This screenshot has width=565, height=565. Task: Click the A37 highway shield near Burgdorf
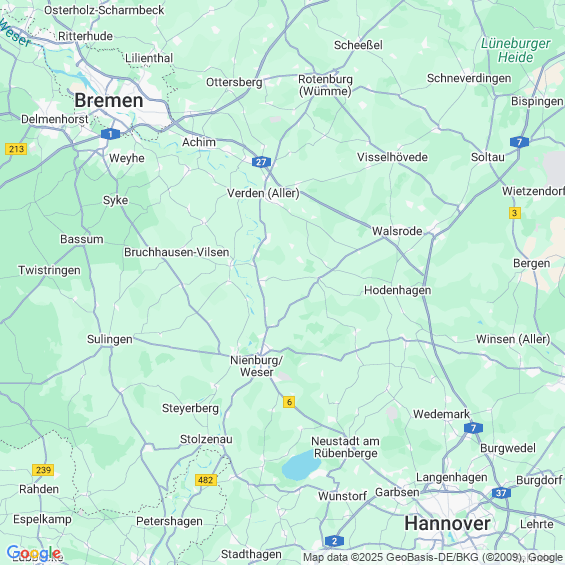(501, 493)
